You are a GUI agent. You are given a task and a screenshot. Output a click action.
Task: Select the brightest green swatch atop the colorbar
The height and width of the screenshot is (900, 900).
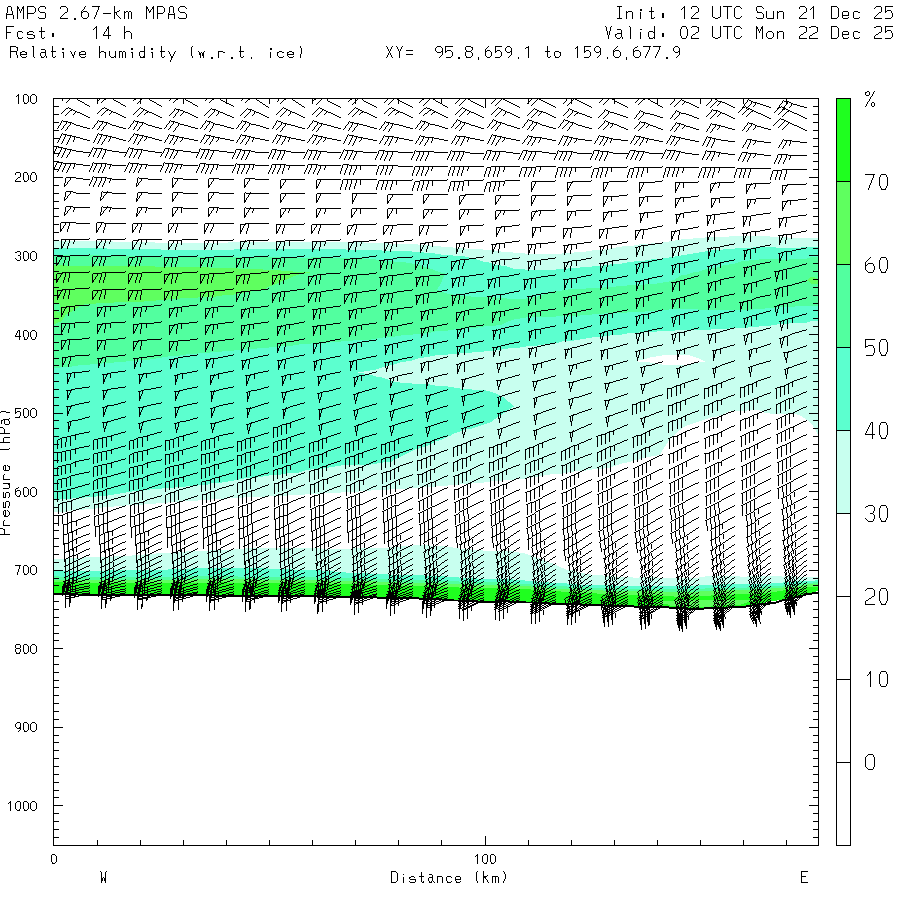click(843, 140)
